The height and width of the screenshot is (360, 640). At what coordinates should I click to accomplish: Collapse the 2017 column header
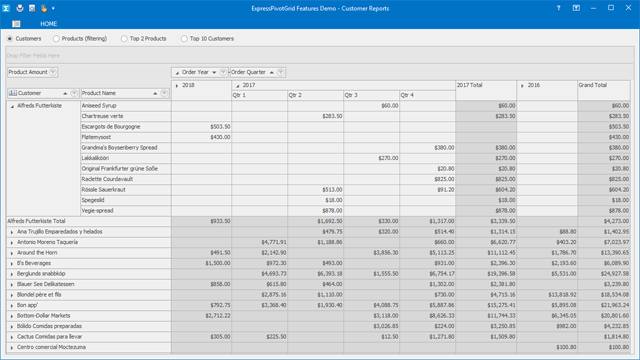tap(237, 86)
